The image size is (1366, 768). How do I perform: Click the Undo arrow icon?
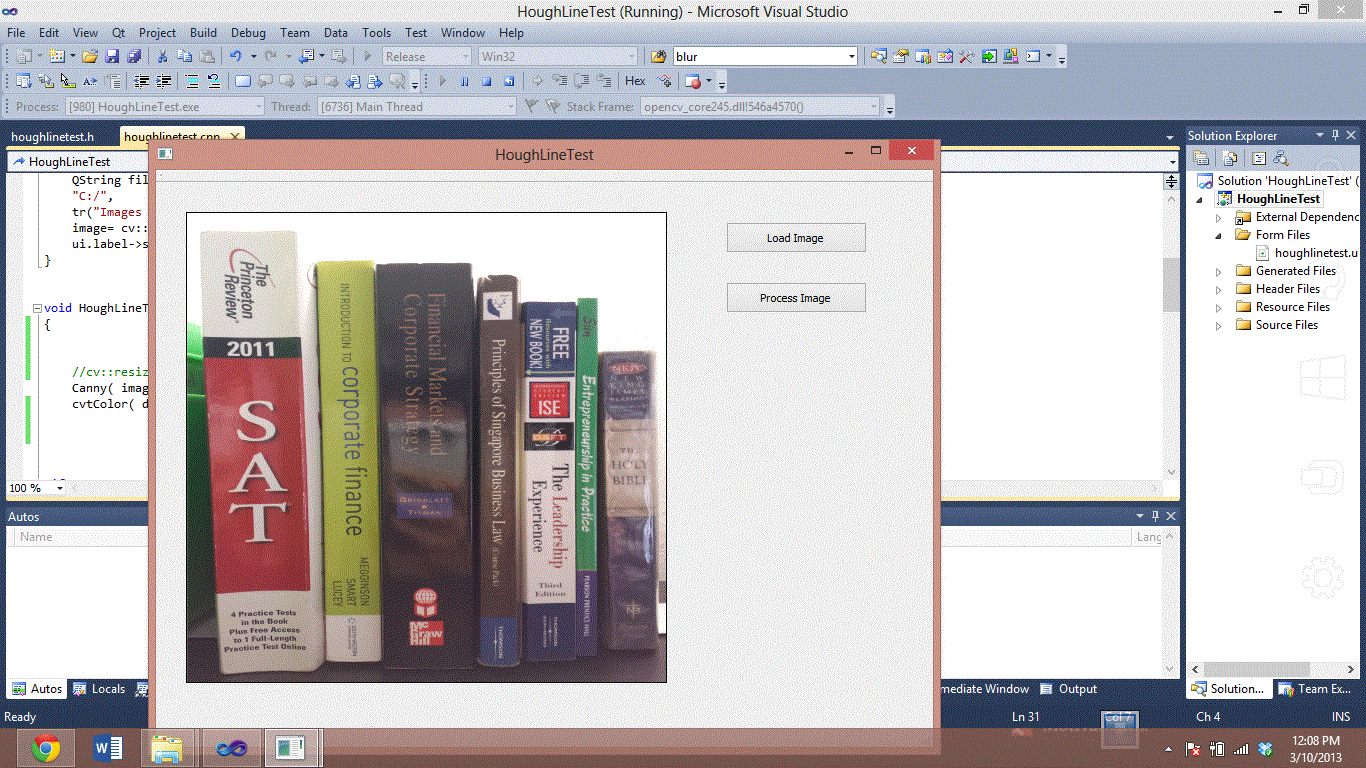coord(236,57)
